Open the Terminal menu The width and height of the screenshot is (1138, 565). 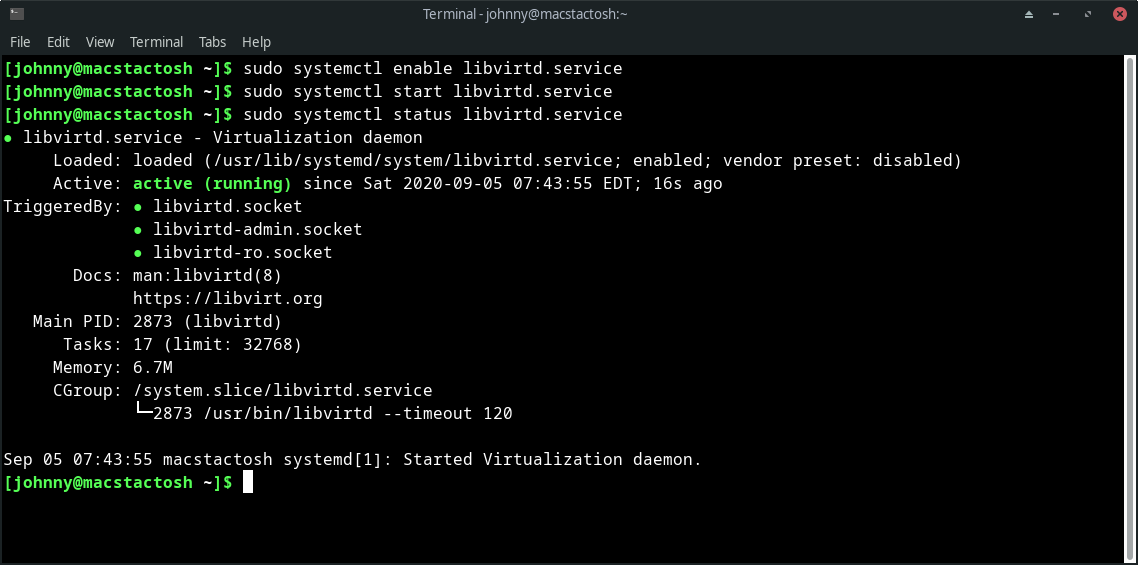(157, 42)
